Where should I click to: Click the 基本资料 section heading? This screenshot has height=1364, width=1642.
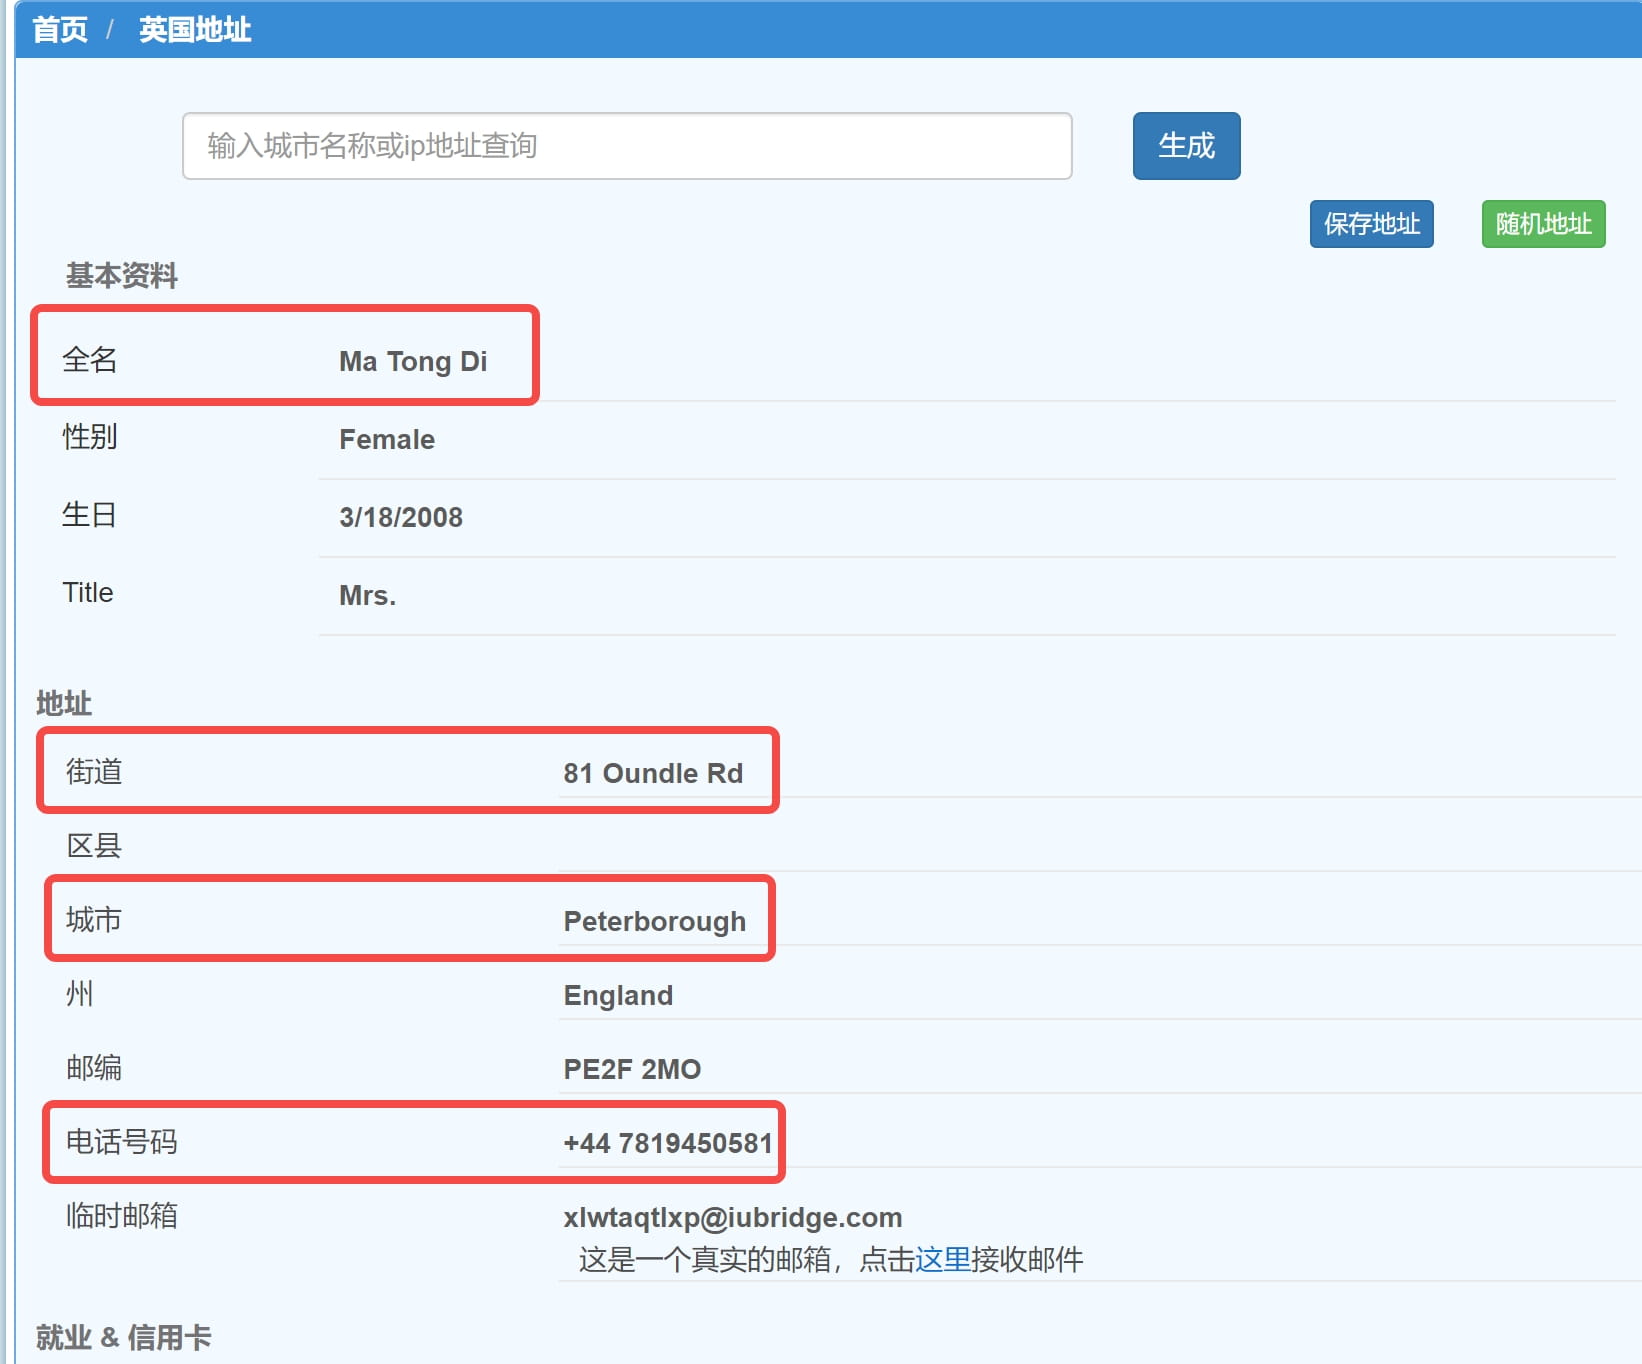pyautogui.click(x=122, y=275)
